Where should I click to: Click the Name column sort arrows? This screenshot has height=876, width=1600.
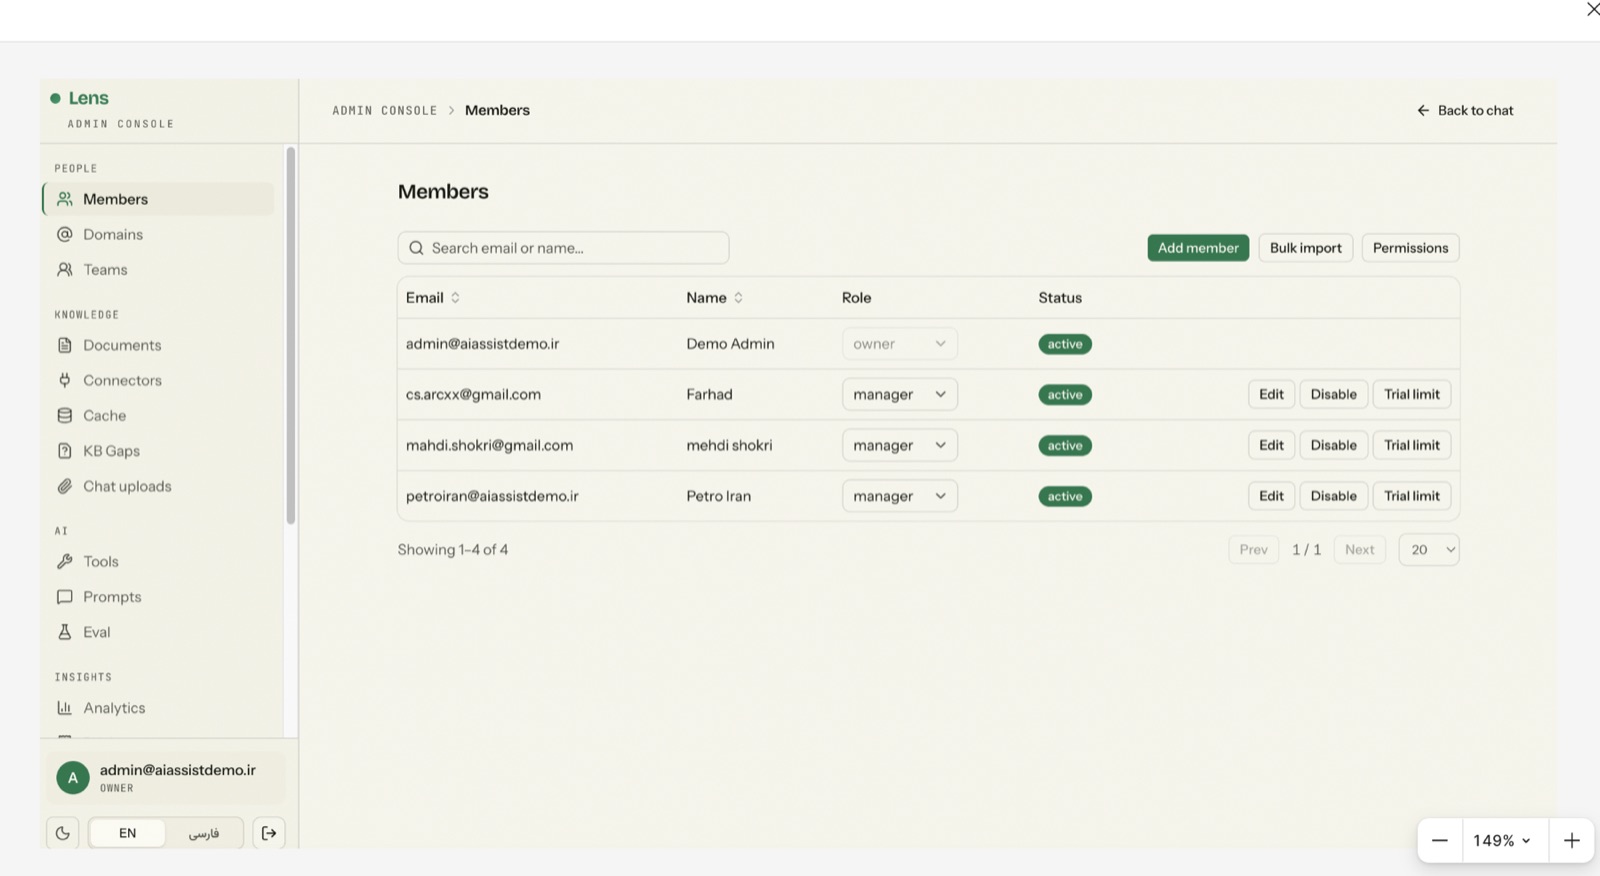[x=738, y=298]
